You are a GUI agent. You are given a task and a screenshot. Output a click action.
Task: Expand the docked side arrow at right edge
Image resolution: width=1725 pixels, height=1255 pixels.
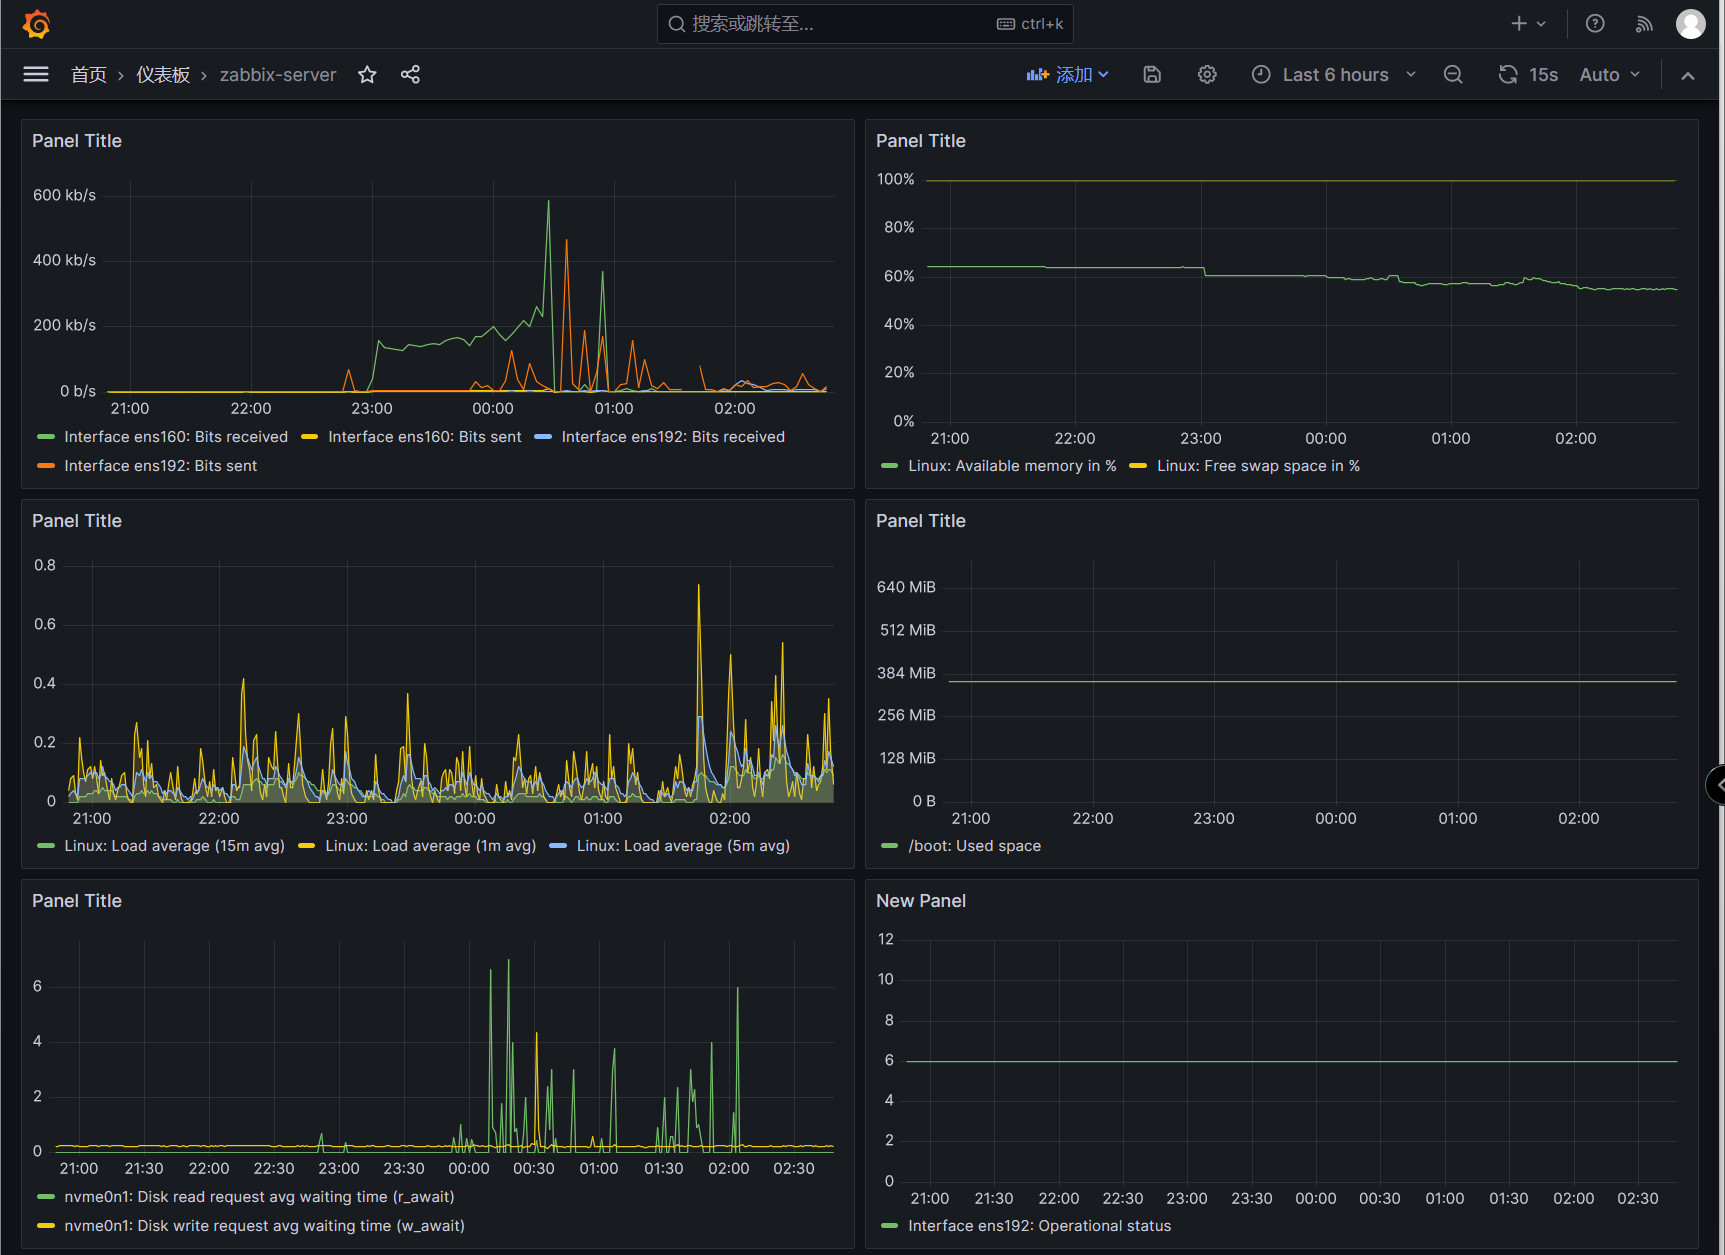pyautogui.click(x=1716, y=785)
